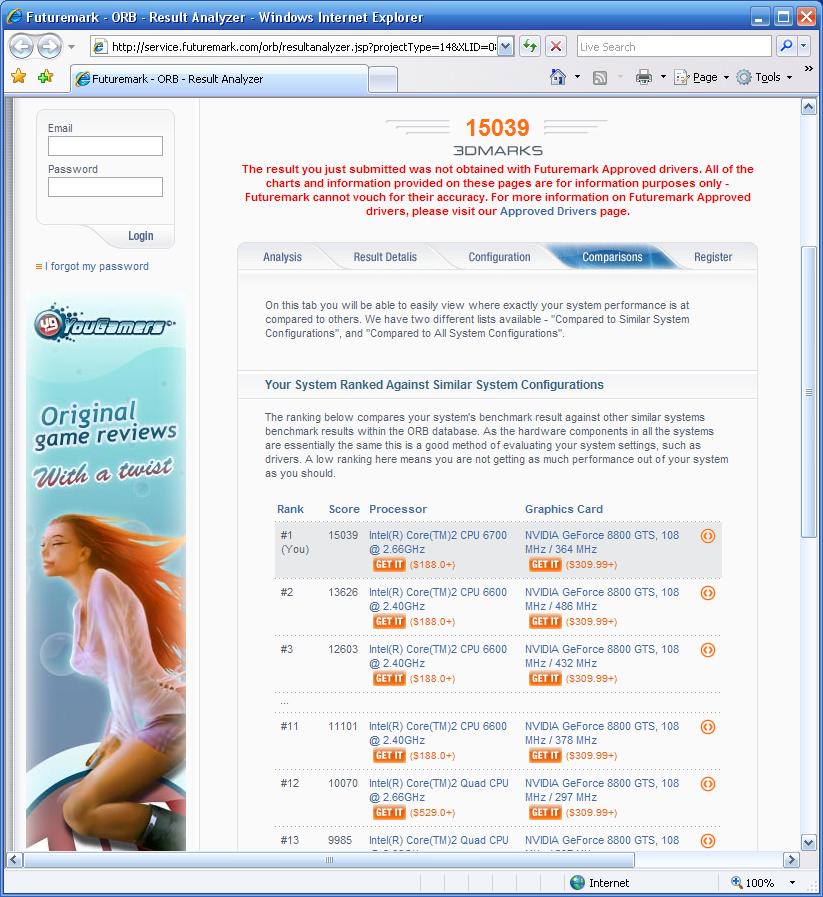
Task: Click processor GET IT button in rank #11
Action: 389,756
